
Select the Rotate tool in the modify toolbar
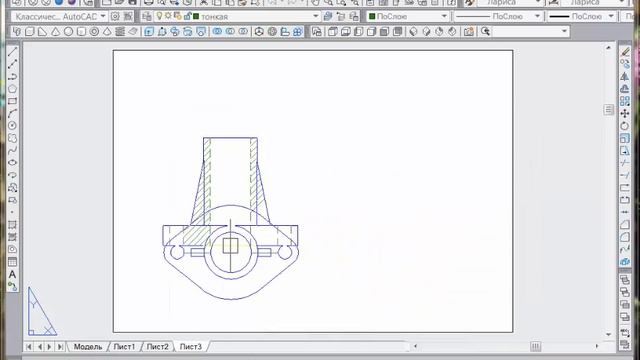pyautogui.click(x=625, y=126)
